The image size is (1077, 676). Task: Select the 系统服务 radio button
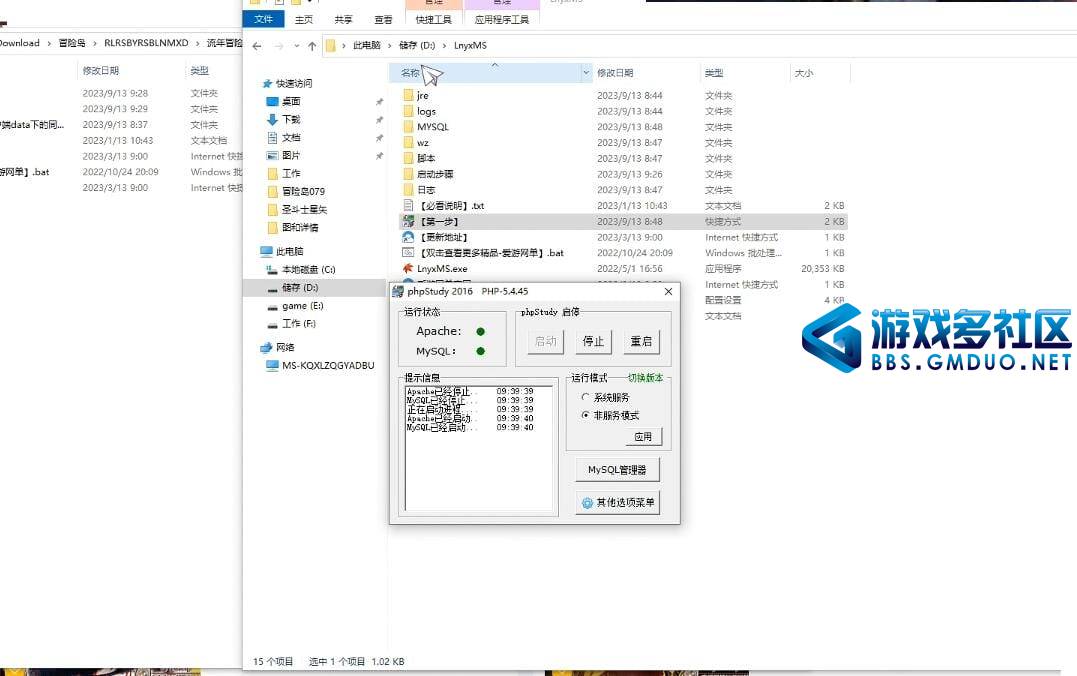pyautogui.click(x=585, y=397)
